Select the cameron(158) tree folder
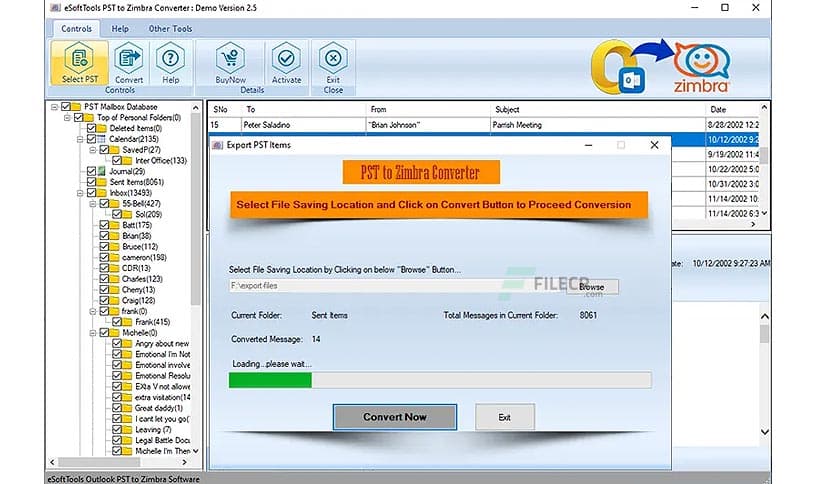This screenshot has width=836, height=484. coord(144,257)
